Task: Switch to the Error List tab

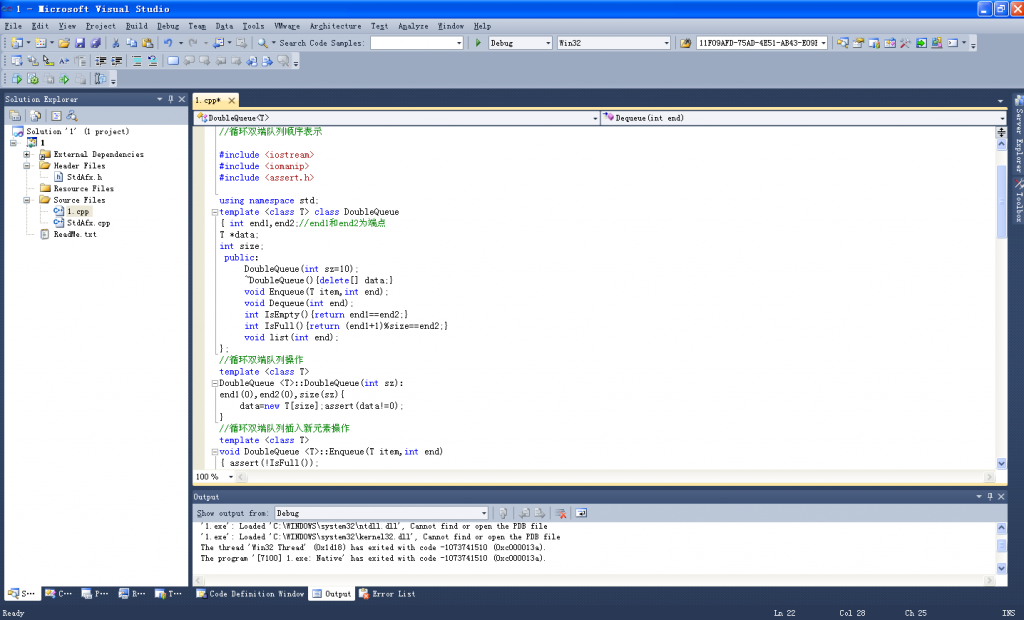Action: coord(387,594)
